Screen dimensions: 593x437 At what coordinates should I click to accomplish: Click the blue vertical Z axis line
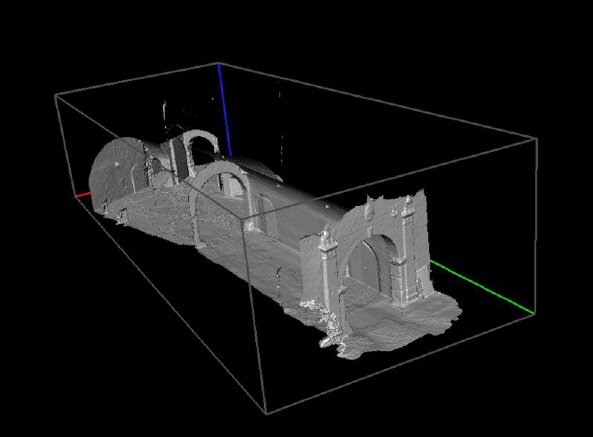click(x=225, y=110)
